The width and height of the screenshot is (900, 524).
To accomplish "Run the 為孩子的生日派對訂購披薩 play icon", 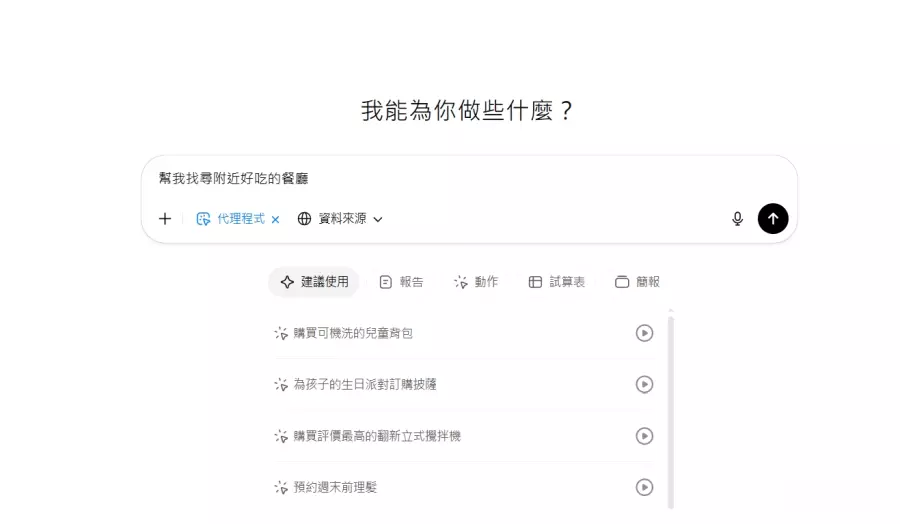I will click(x=645, y=384).
